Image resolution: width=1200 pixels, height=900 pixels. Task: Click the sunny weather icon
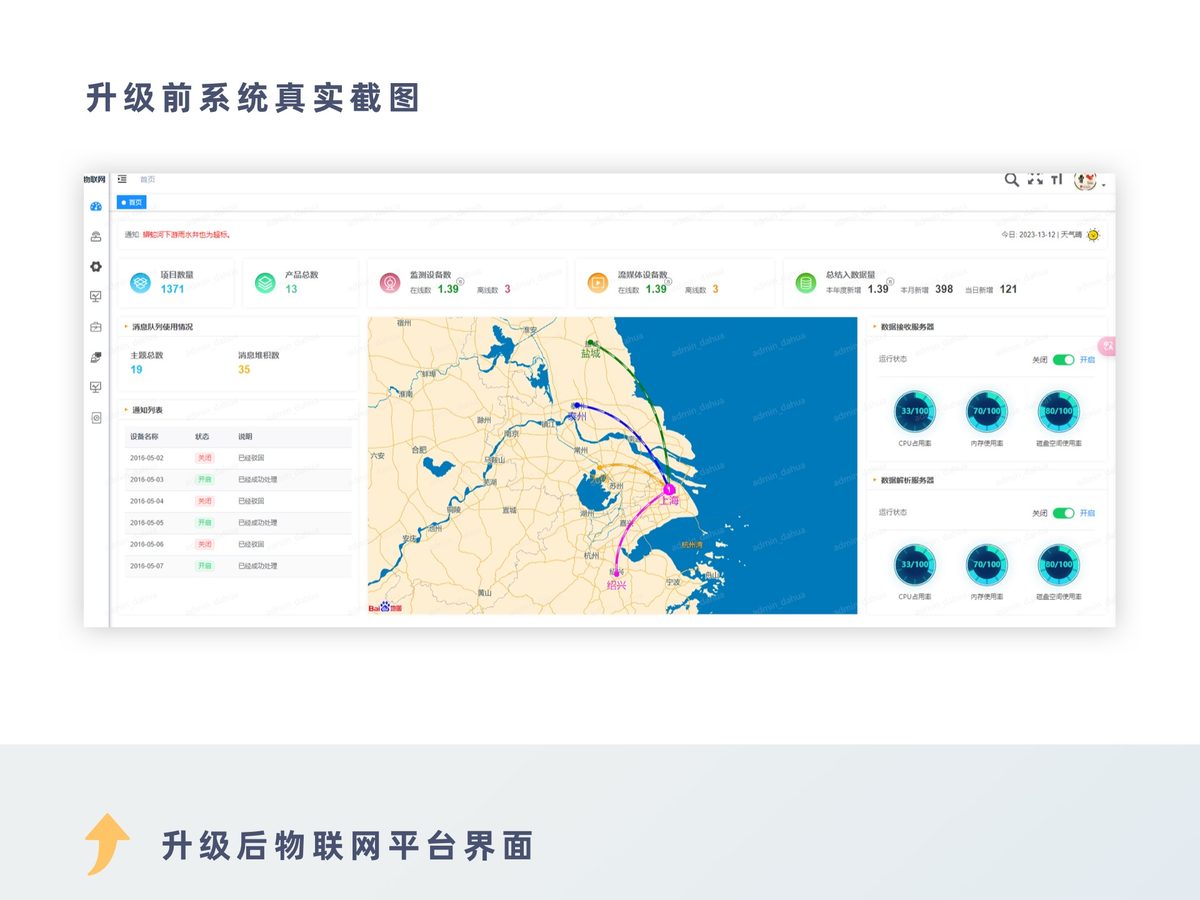(1093, 235)
